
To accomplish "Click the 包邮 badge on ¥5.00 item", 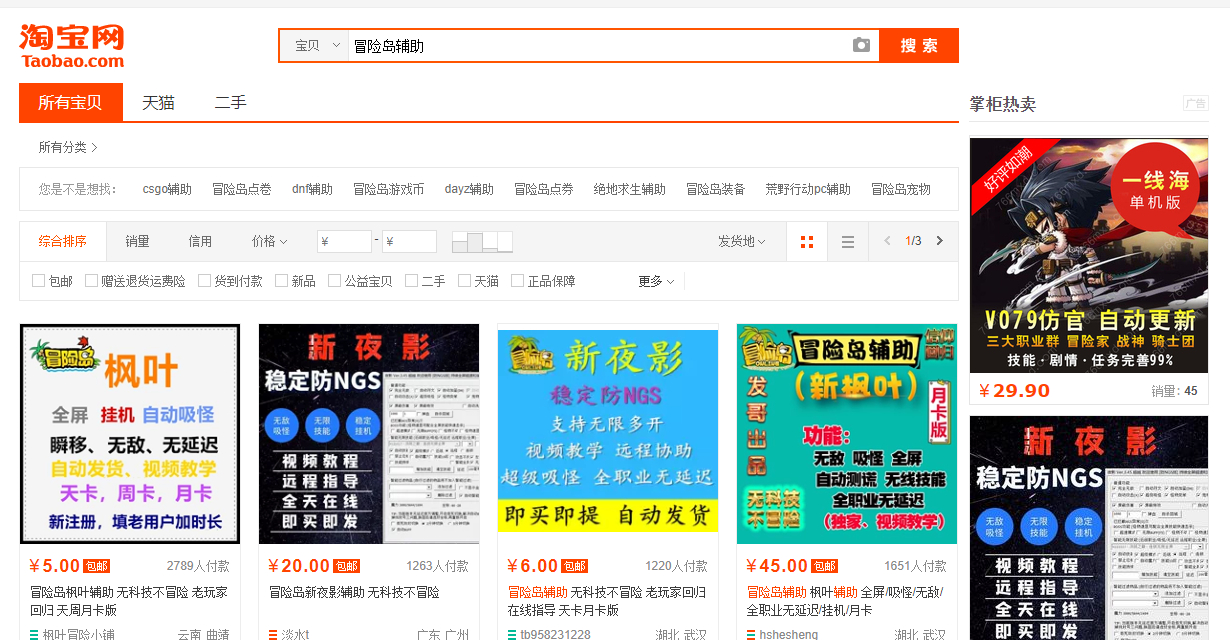I will point(97,566).
